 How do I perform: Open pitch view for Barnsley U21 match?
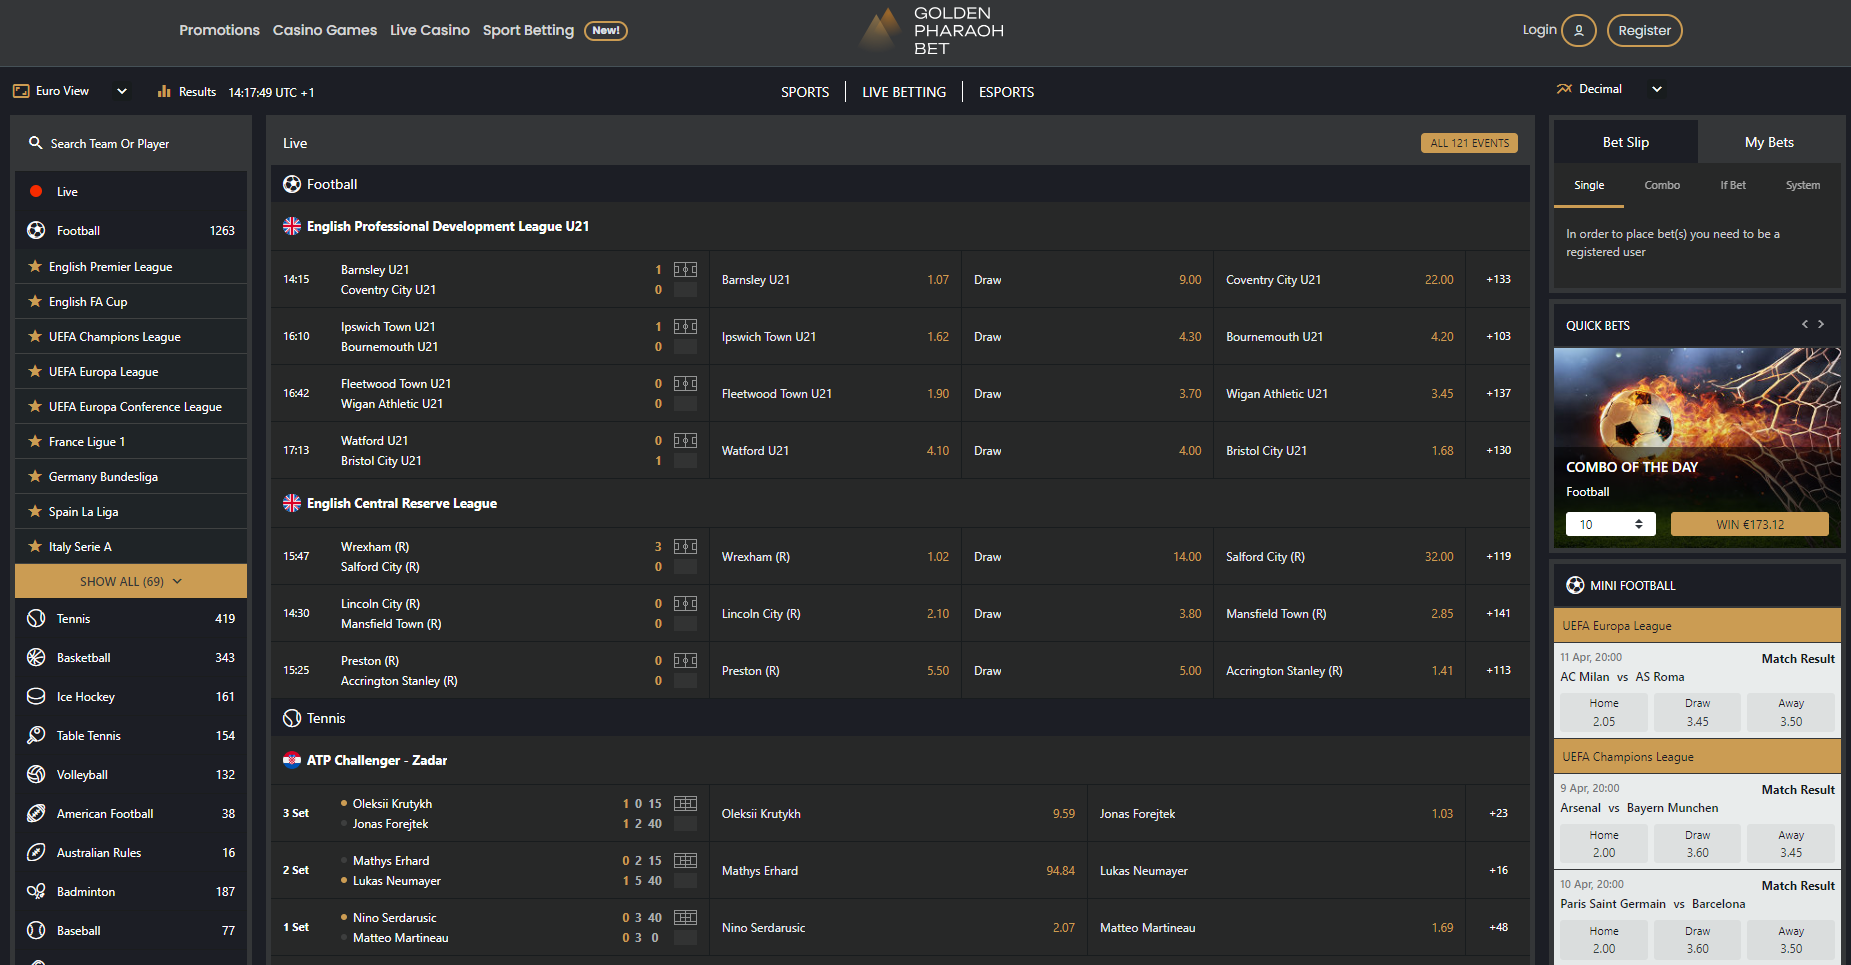pyautogui.click(x=685, y=270)
